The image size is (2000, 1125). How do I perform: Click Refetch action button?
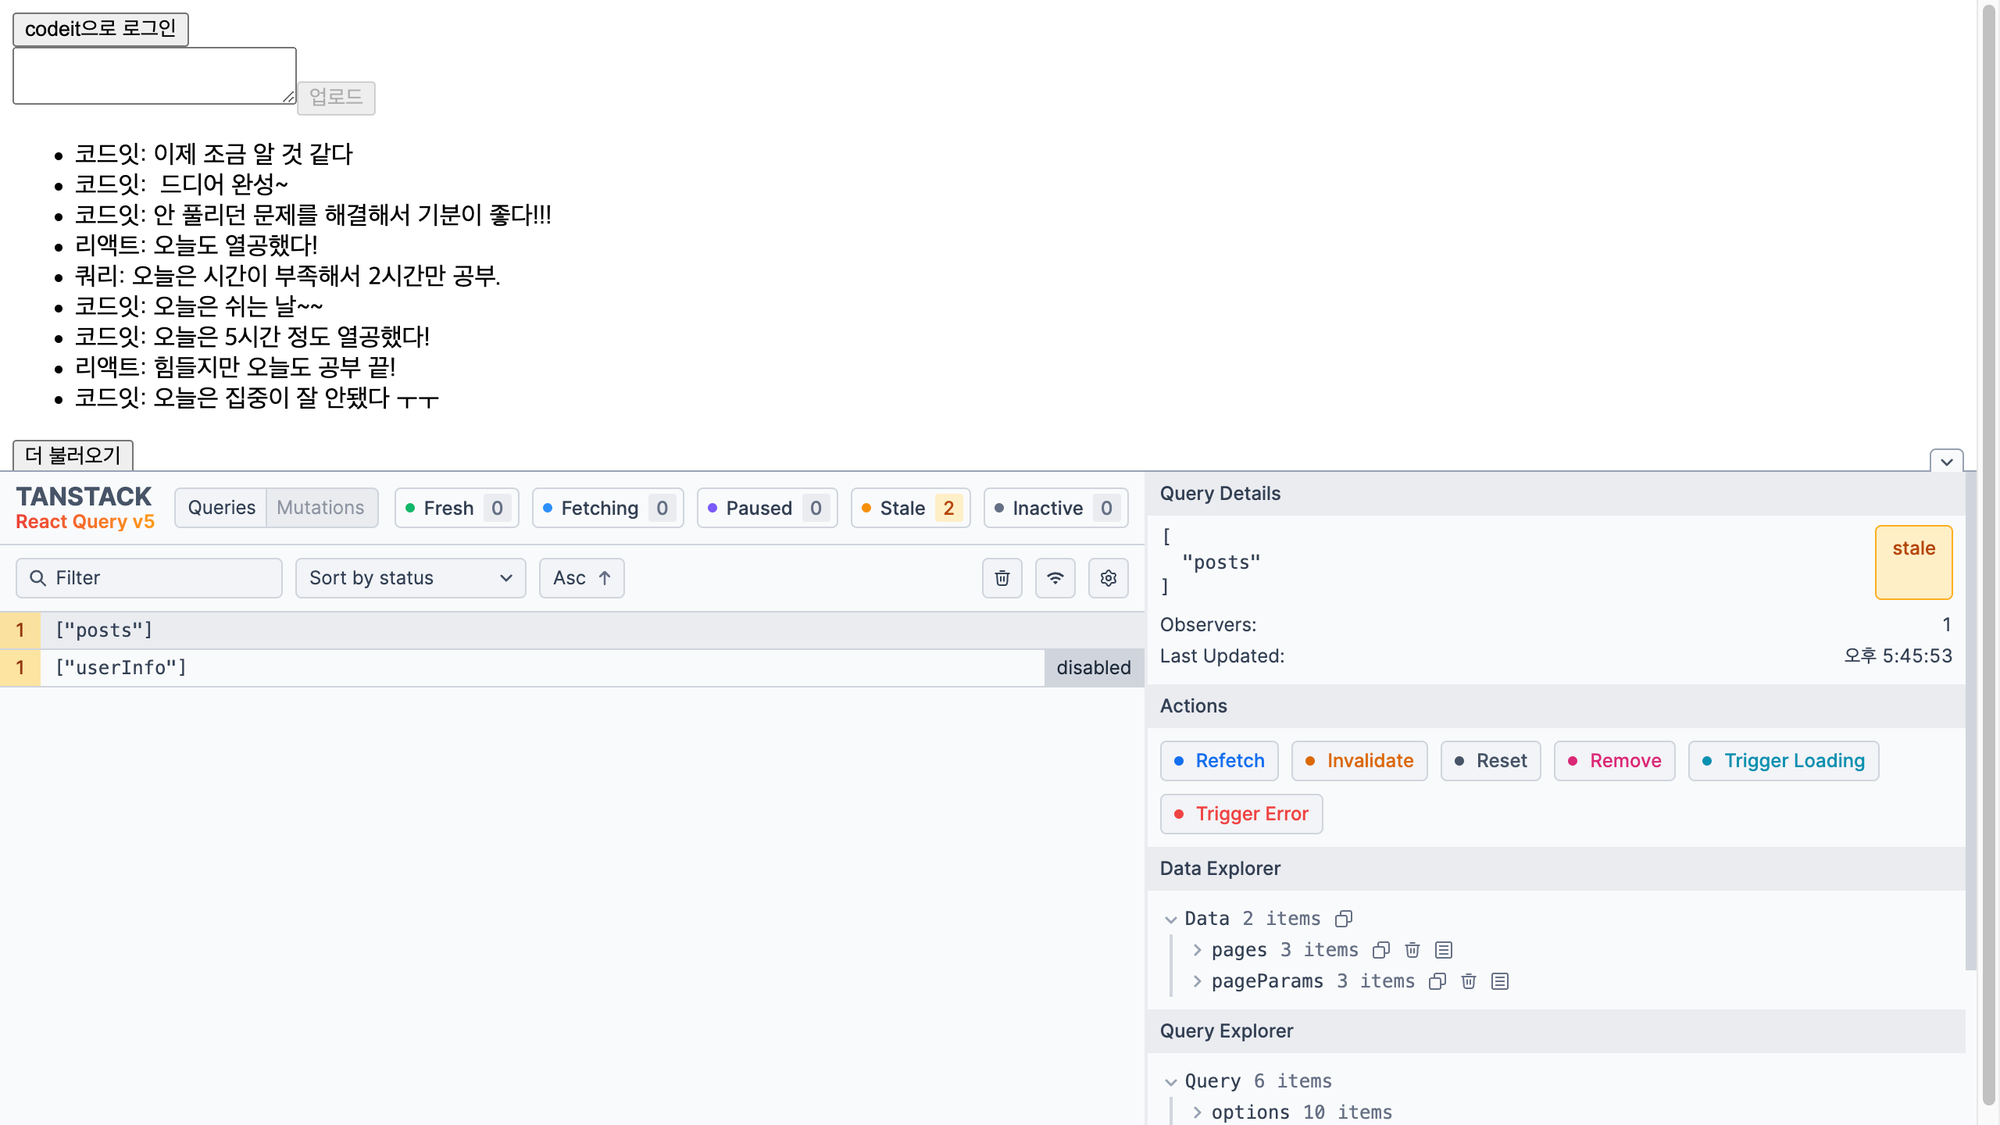(x=1219, y=761)
